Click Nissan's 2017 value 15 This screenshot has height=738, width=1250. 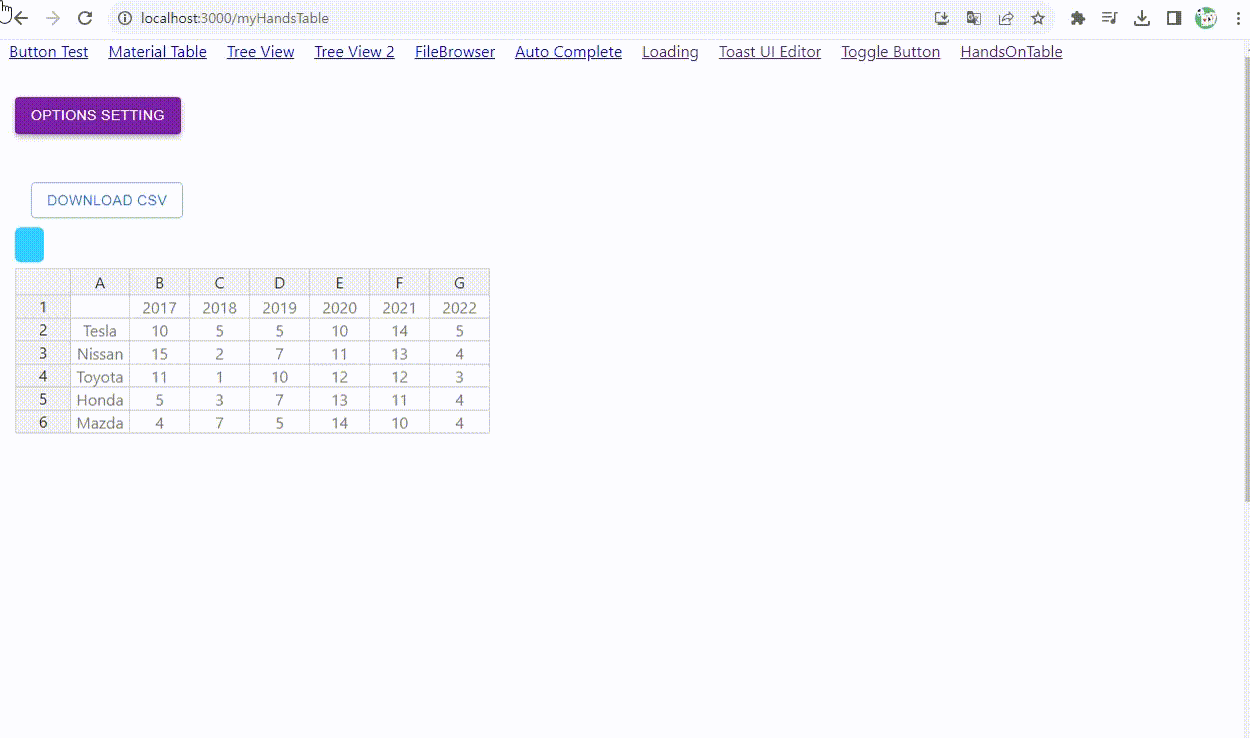pos(160,354)
